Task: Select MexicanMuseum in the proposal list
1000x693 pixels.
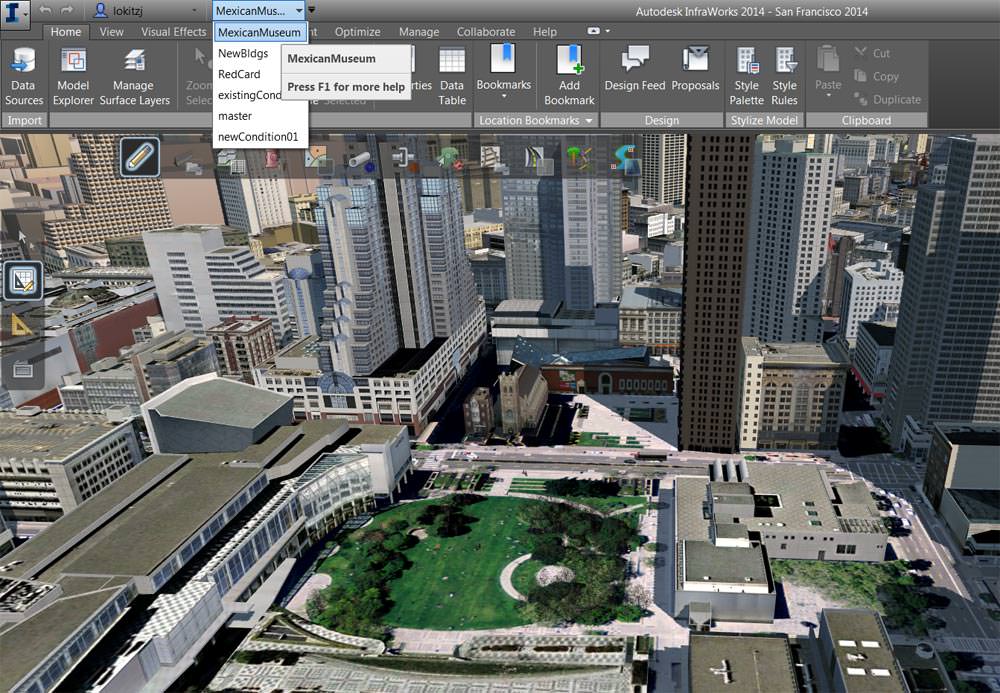Action: point(260,33)
